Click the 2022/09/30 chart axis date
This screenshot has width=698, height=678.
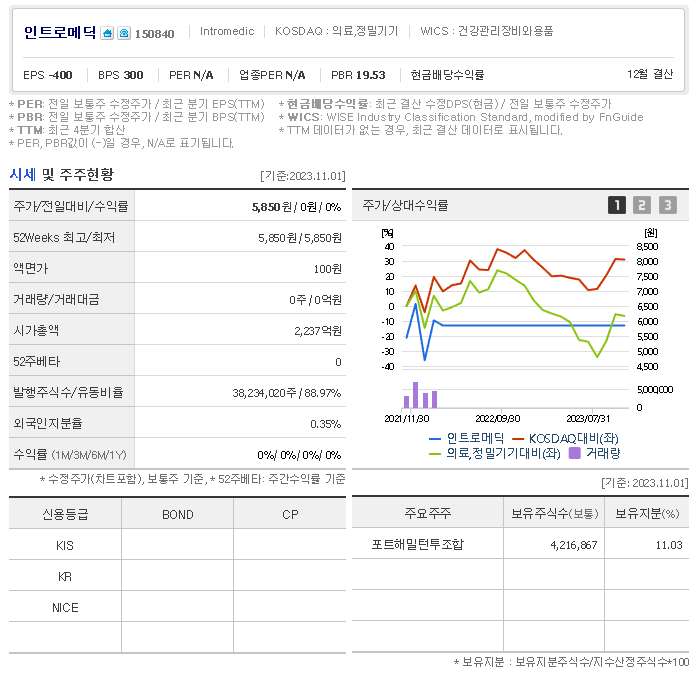[x=498, y=418]
